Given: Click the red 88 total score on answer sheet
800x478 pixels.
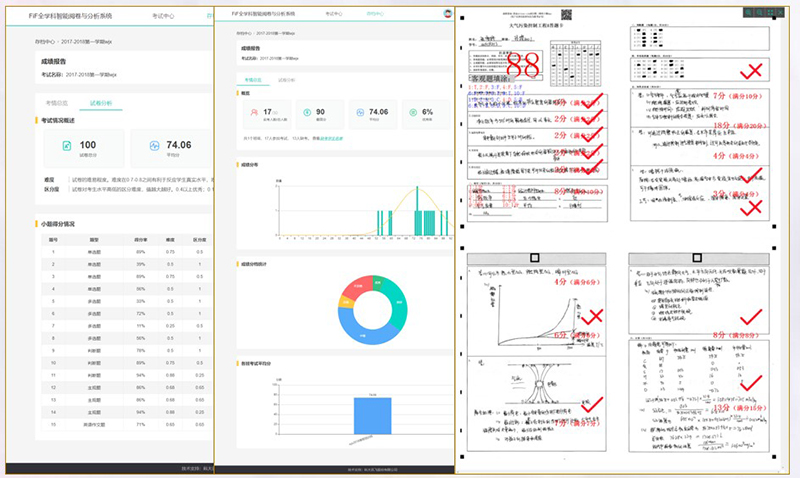Looking at the screenshot, I should pos(523,65).
